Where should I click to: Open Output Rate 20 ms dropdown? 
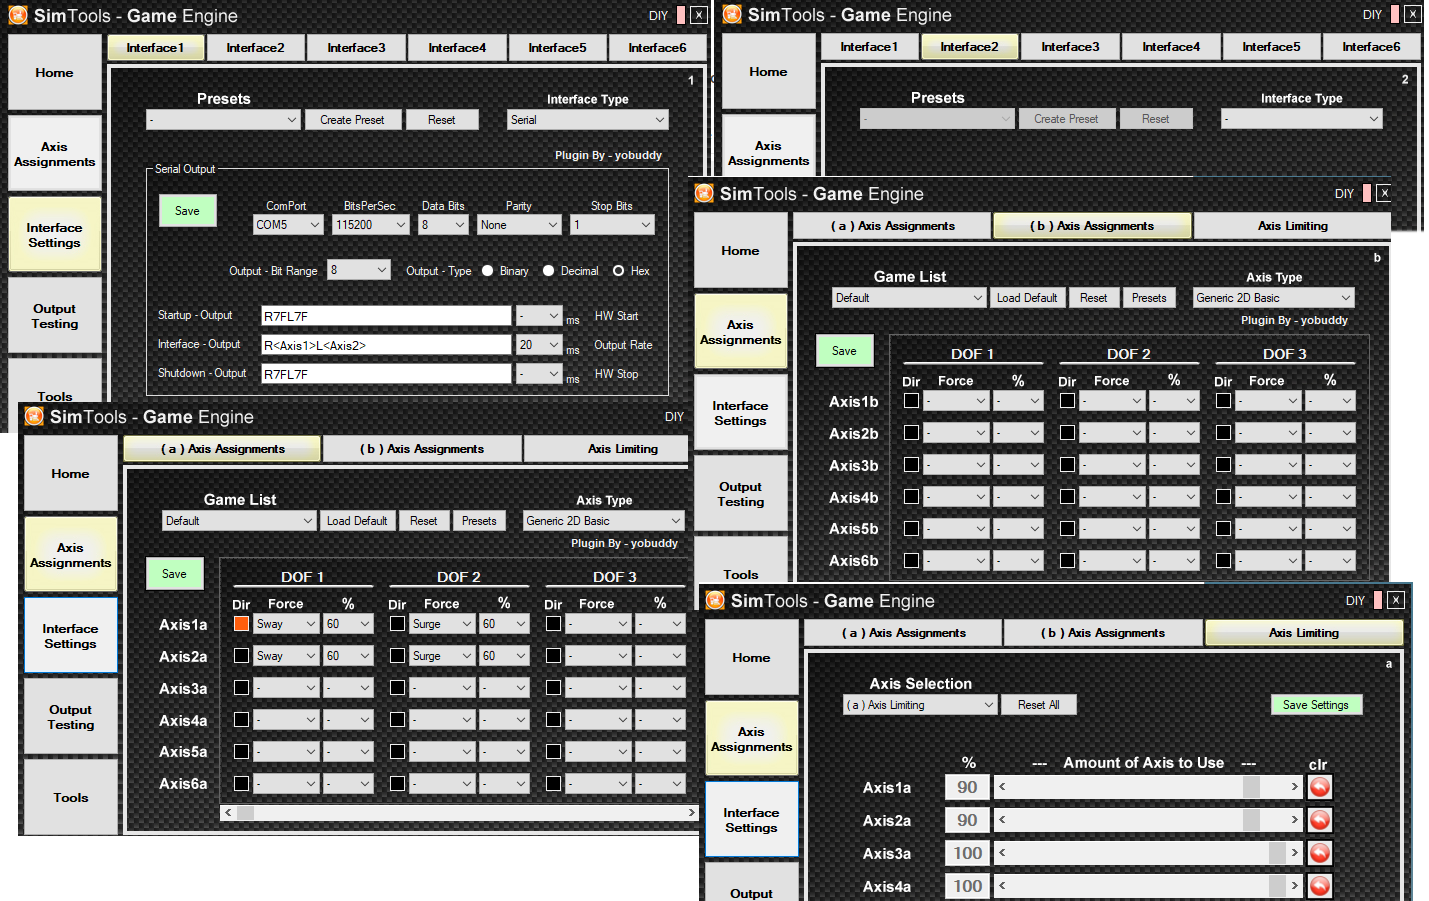click(539, 344)
